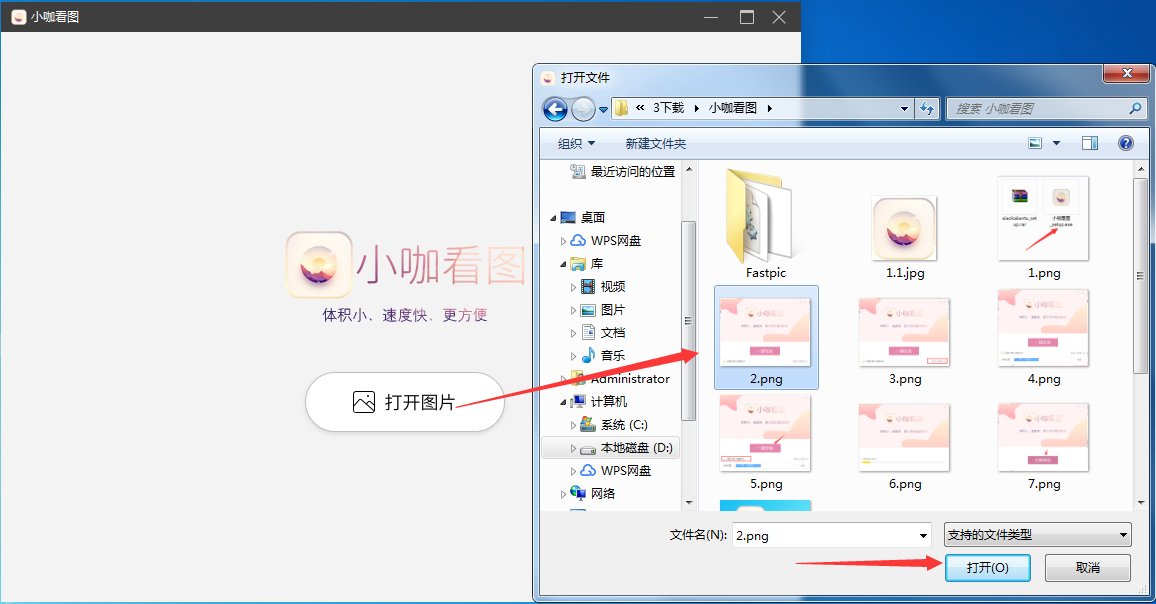Image resolution: width=1156 pixels, height=604 pixels.
Task: Click the help question mark icon
Action: click(x=1126, y=143)
